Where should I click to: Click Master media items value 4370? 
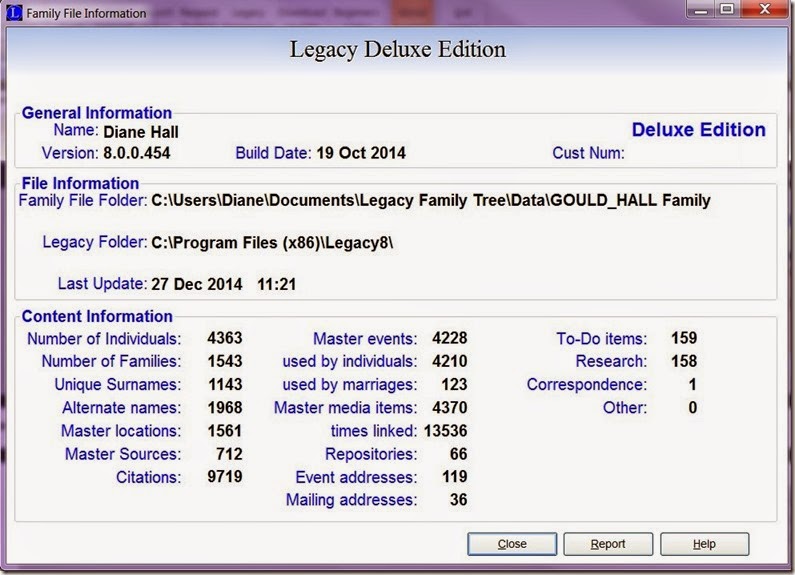point(450,408)
